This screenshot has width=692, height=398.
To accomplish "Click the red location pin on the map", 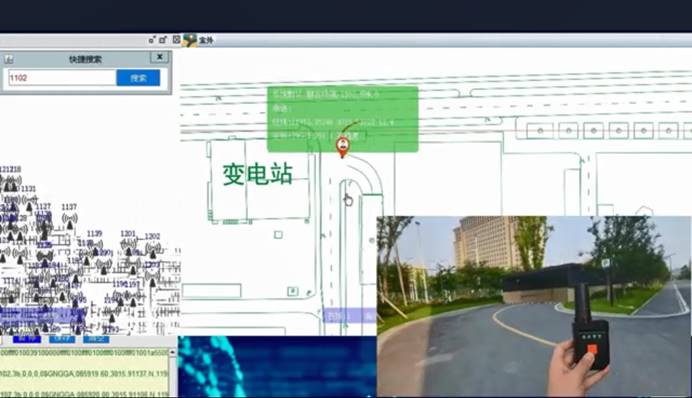I will coord(342,147).
